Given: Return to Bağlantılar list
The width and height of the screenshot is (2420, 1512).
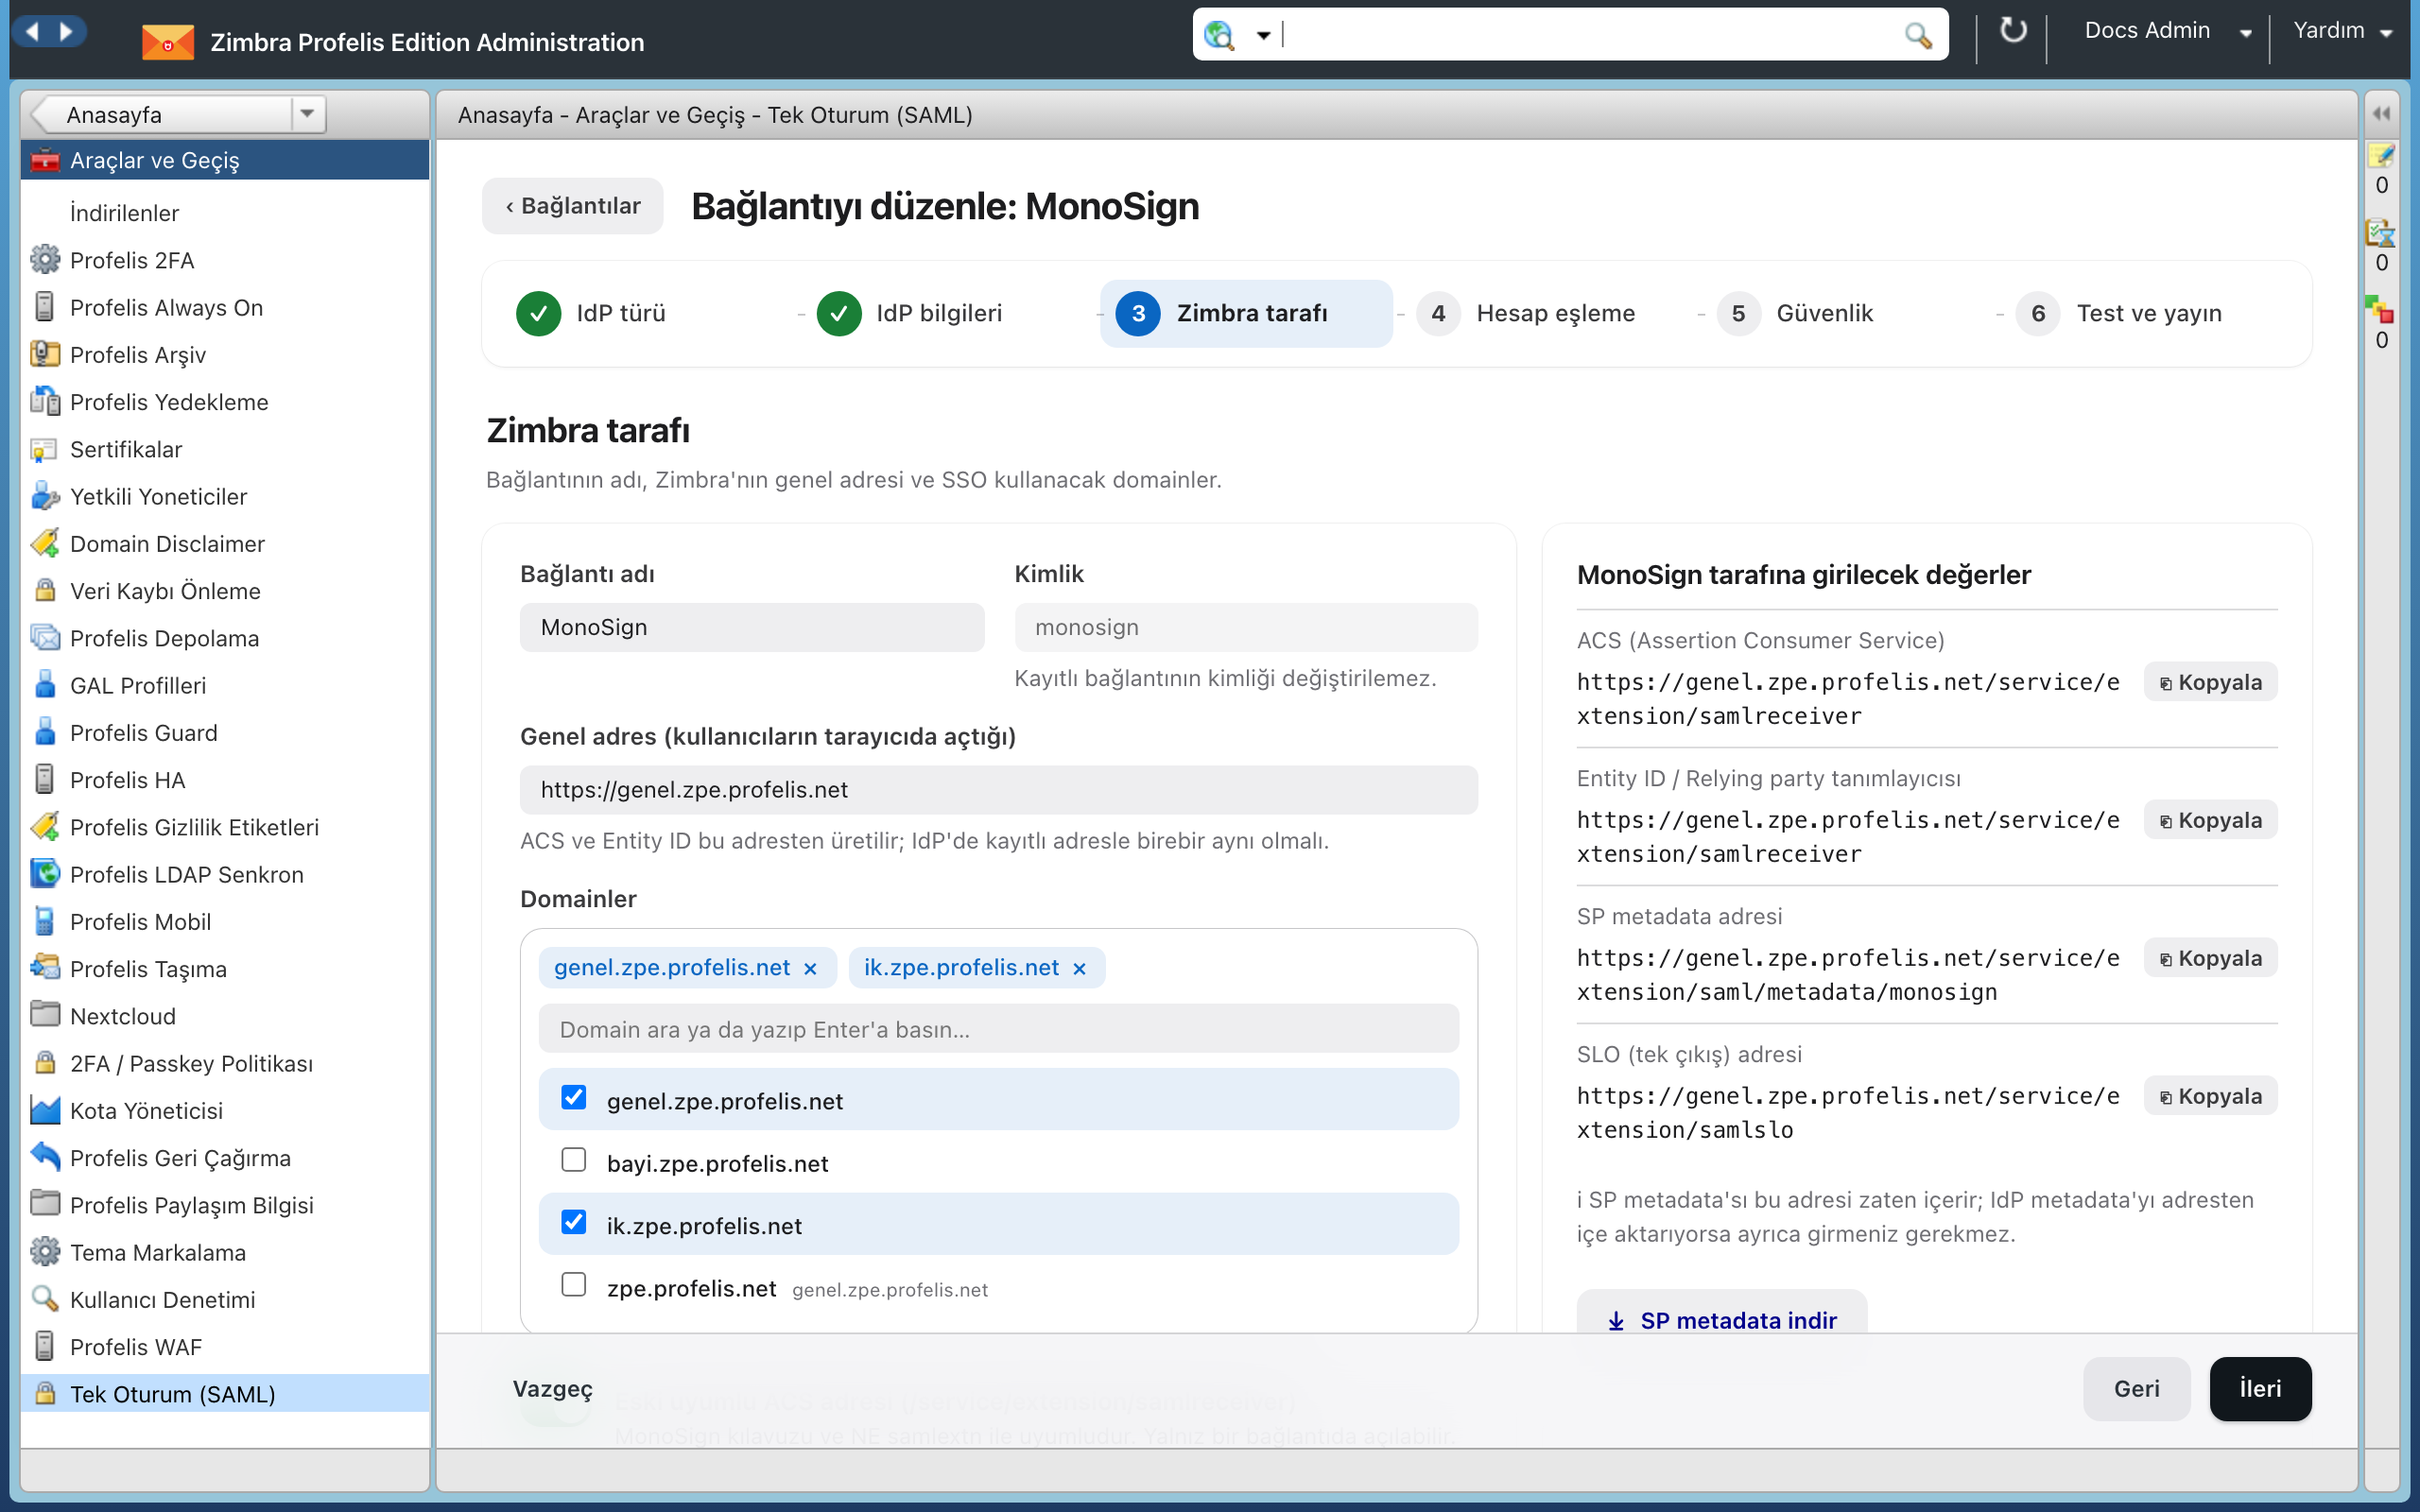Looking at the screenshot, I should point(572,206).
